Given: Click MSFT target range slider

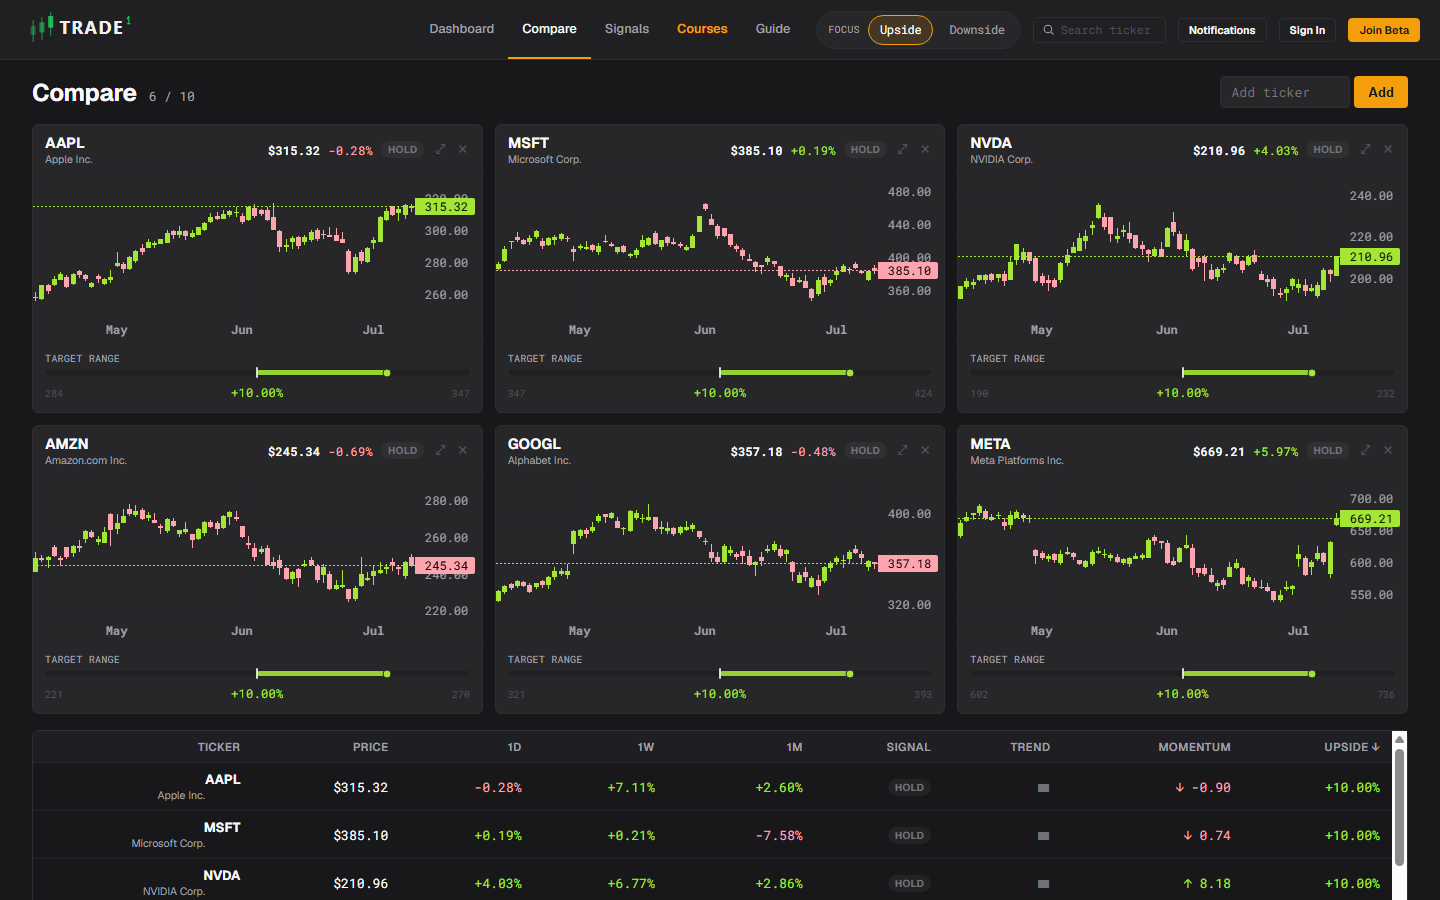Looking at the screenshot, I should tap(720, 373).
